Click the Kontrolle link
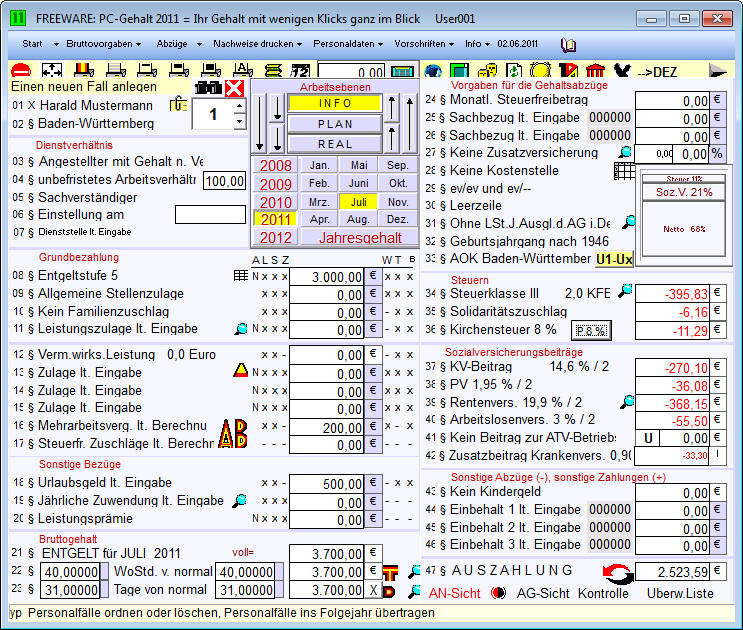This screenshot has height=630, width=743. 603,594
